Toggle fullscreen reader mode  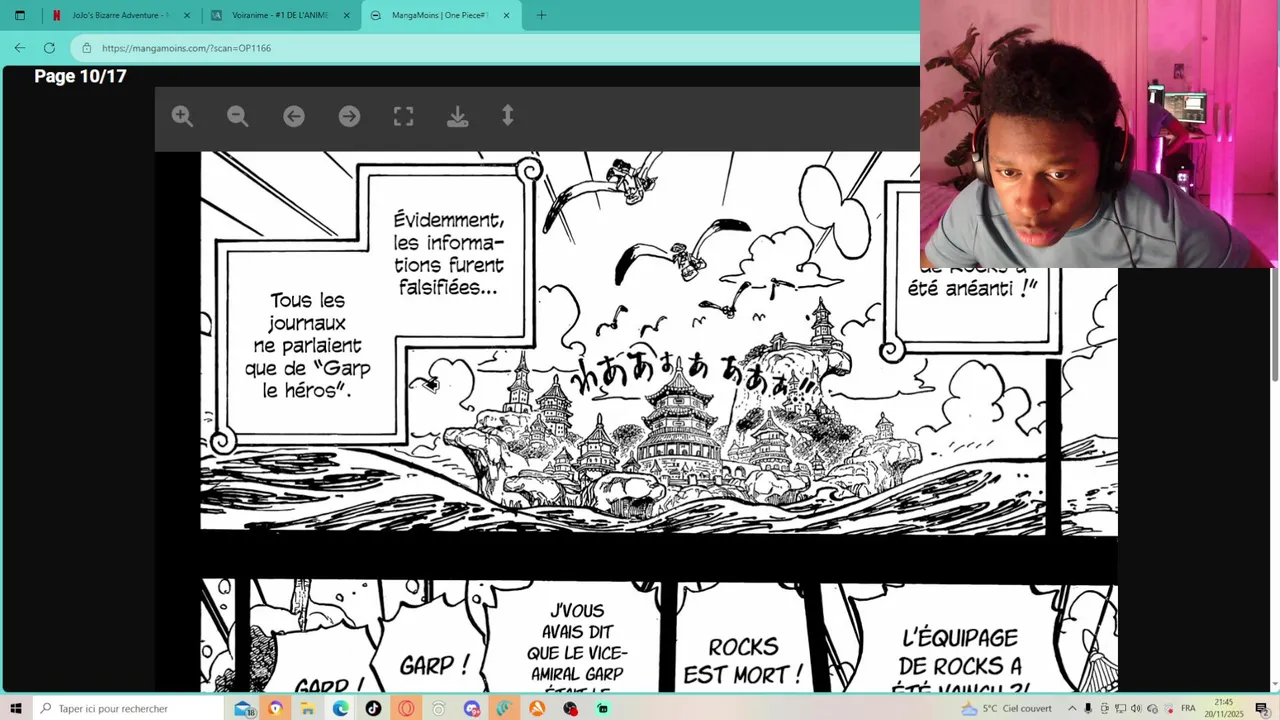point(403,116)
